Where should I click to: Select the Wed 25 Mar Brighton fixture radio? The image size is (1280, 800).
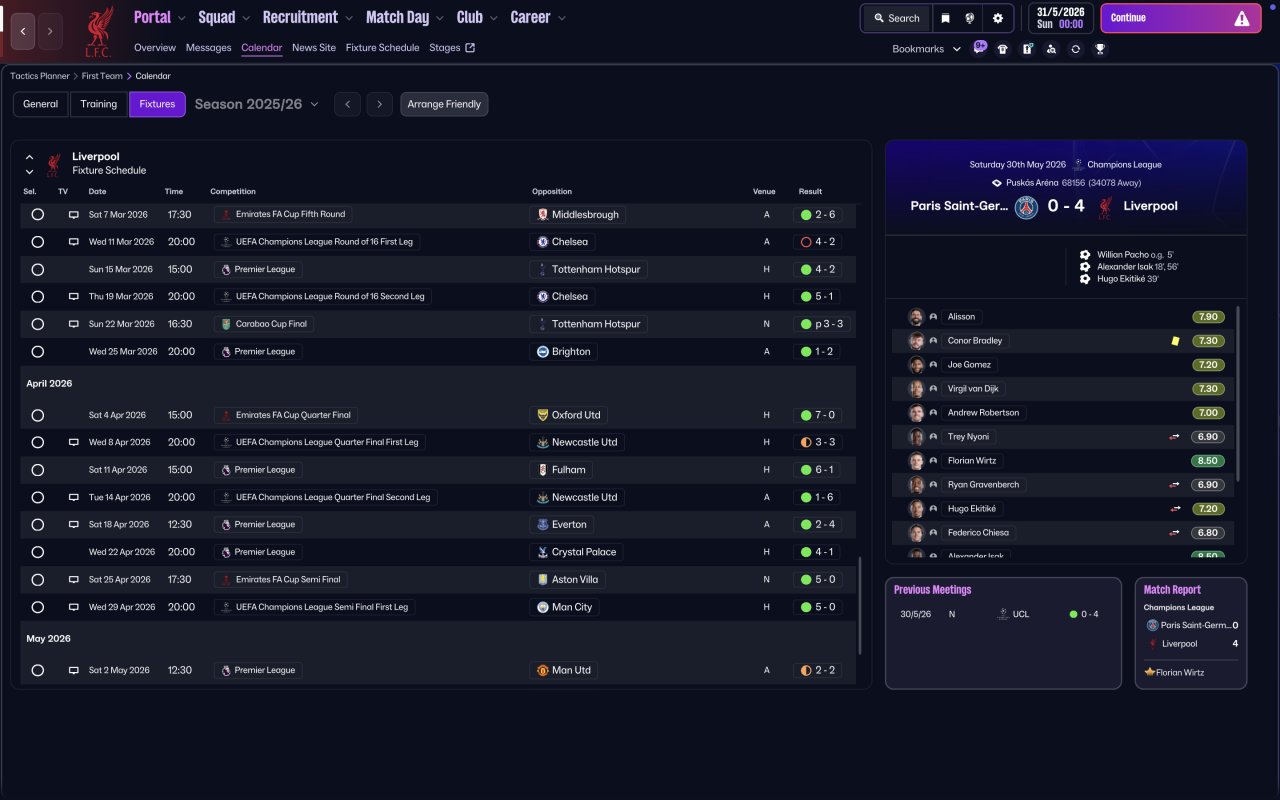[x=38, y=352]
